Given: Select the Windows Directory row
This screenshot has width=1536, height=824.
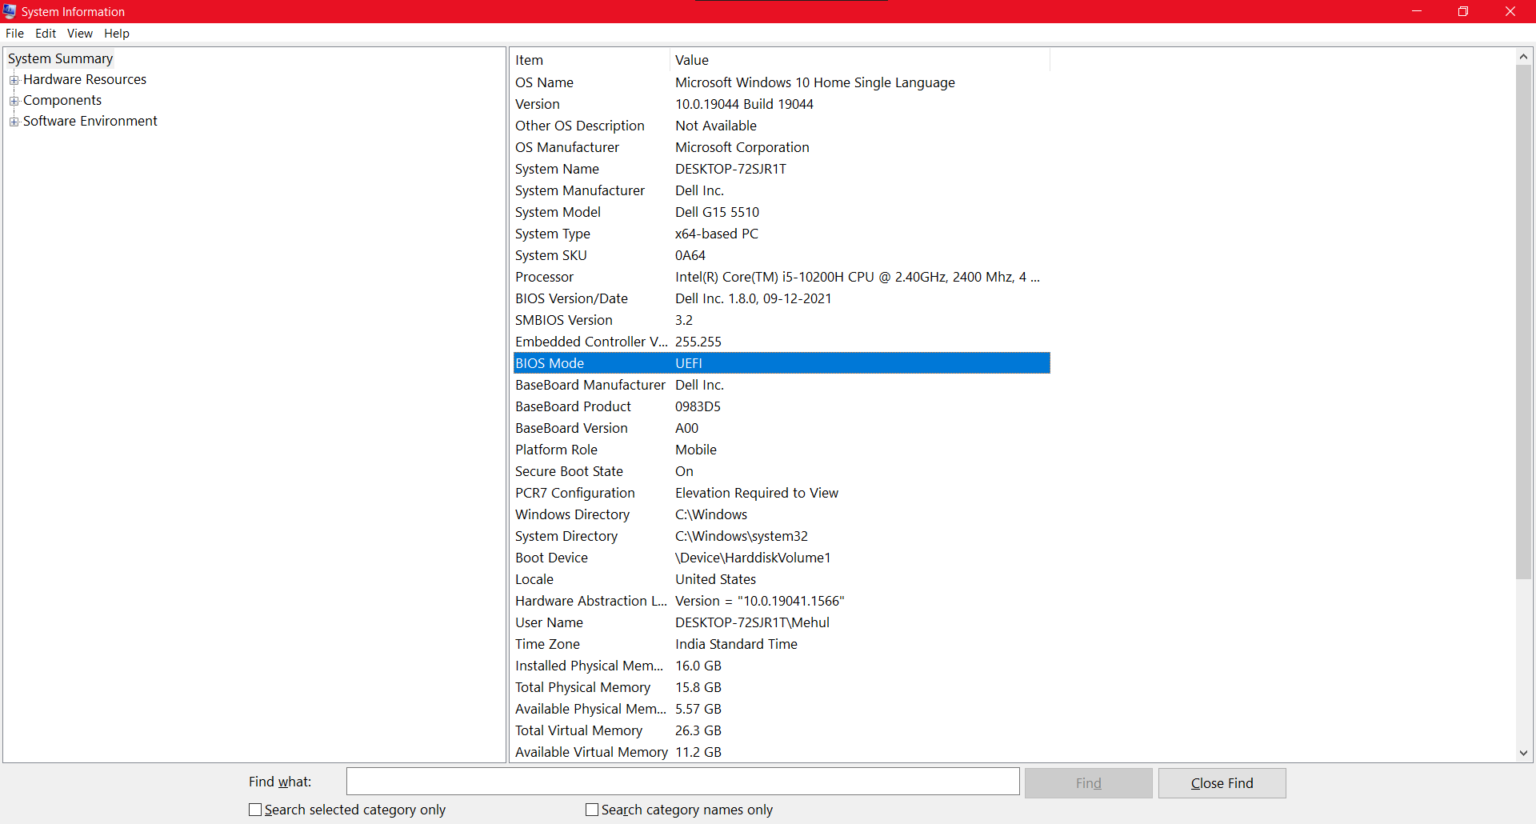Looking at the screenshot, I should tap(782, 515).
